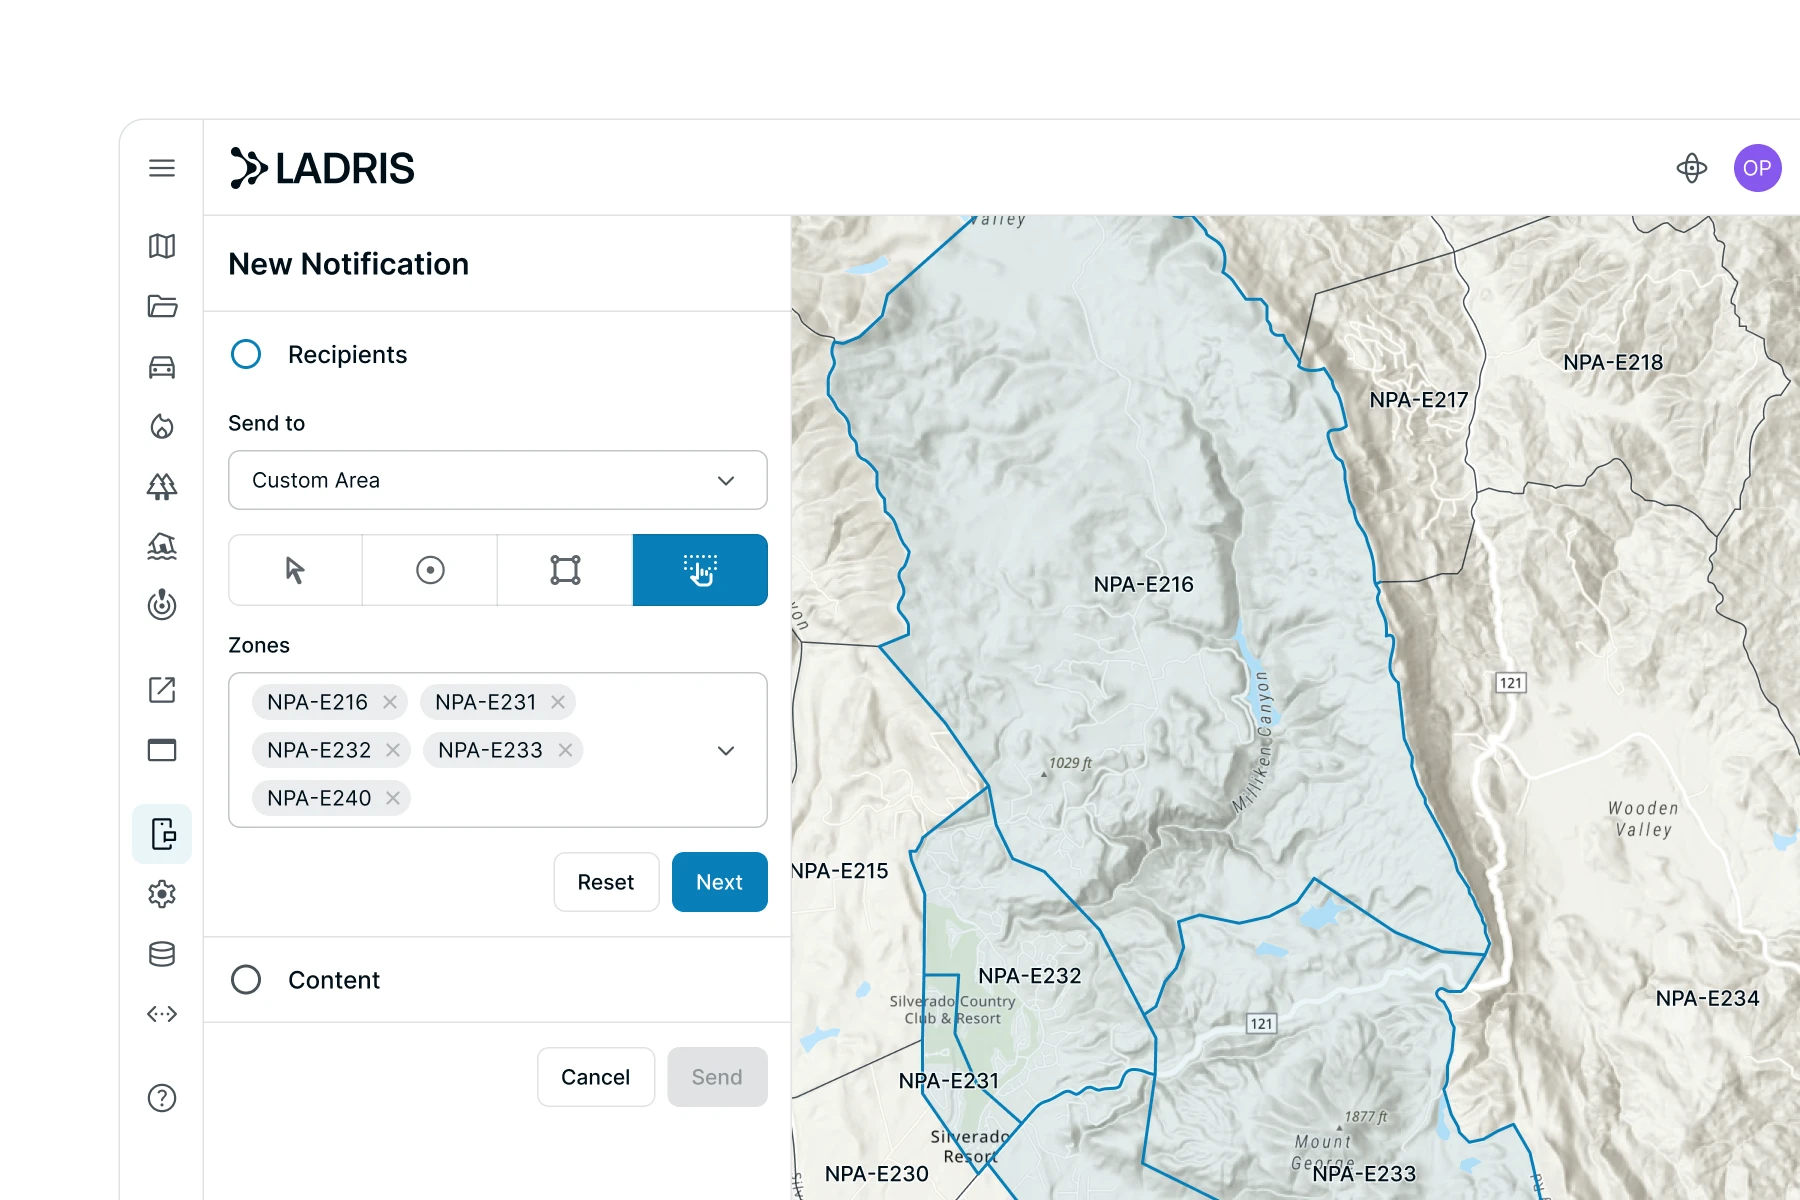Activate the rectangle area selection tool
1800x1200 pixels.
point(564,570)
